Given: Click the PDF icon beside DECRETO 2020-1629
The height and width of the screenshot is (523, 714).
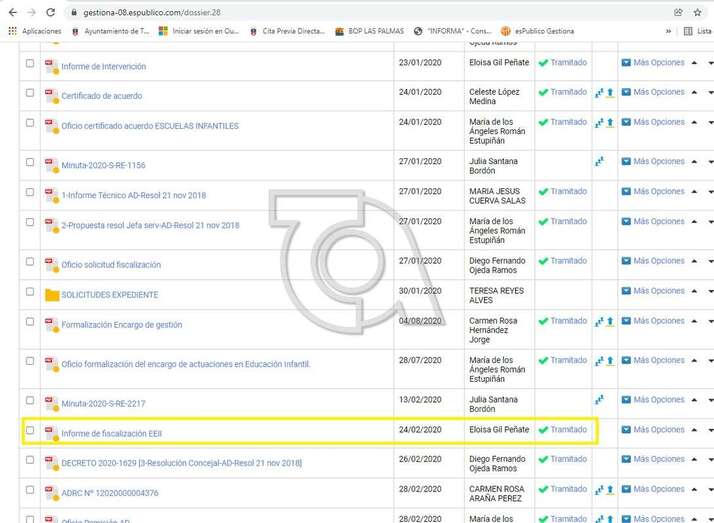Looking at the screenshot, I should (51, 463).
